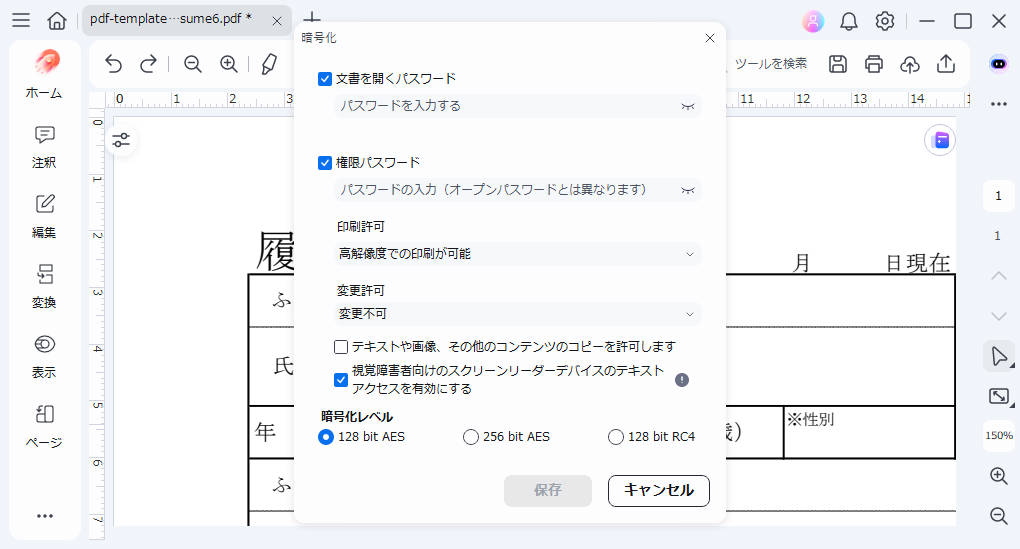Viewport: 1020px width, 549px height.
Task: Open the 変更許可 dropdown
Action: [x=517, y=314]
